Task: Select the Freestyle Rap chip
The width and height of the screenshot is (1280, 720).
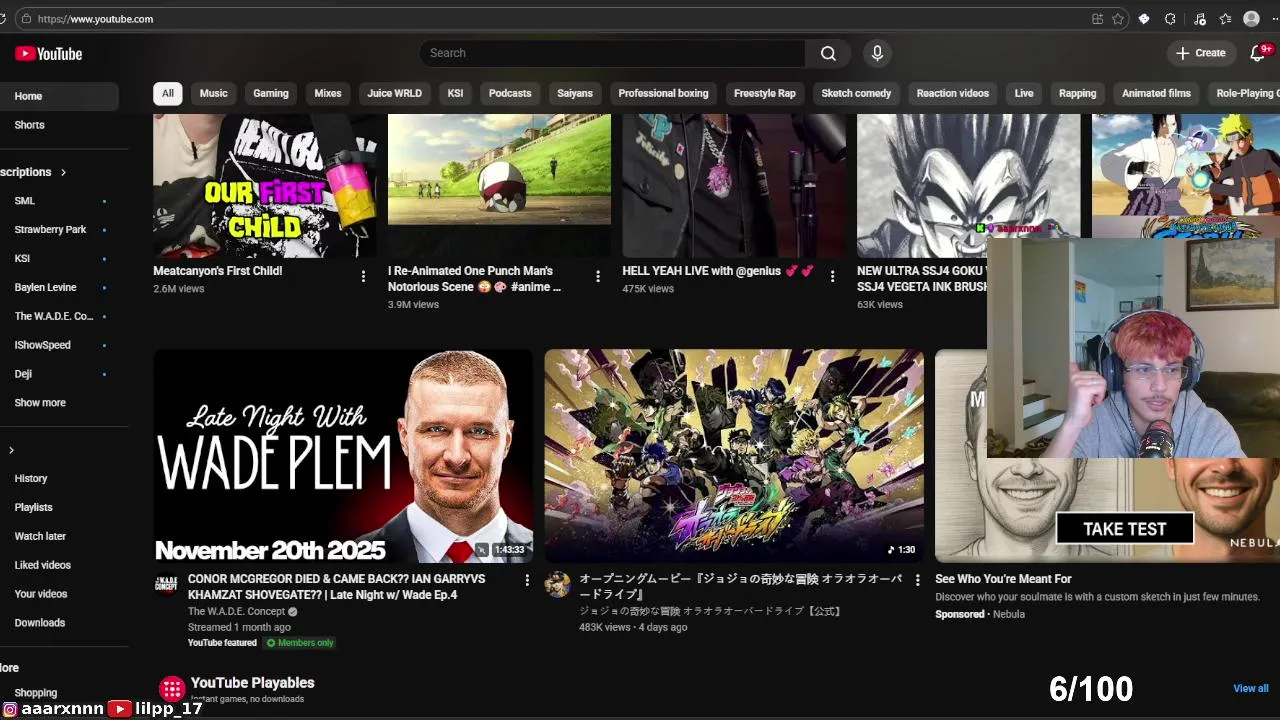Action: click(x=764, y=93)
